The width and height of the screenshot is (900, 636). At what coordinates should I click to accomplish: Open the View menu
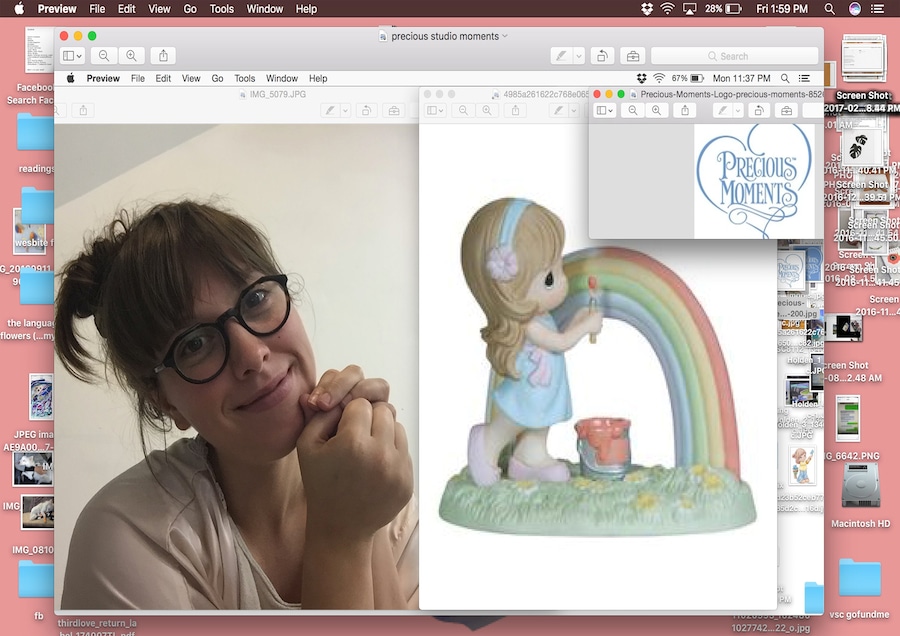coord(158,9)
